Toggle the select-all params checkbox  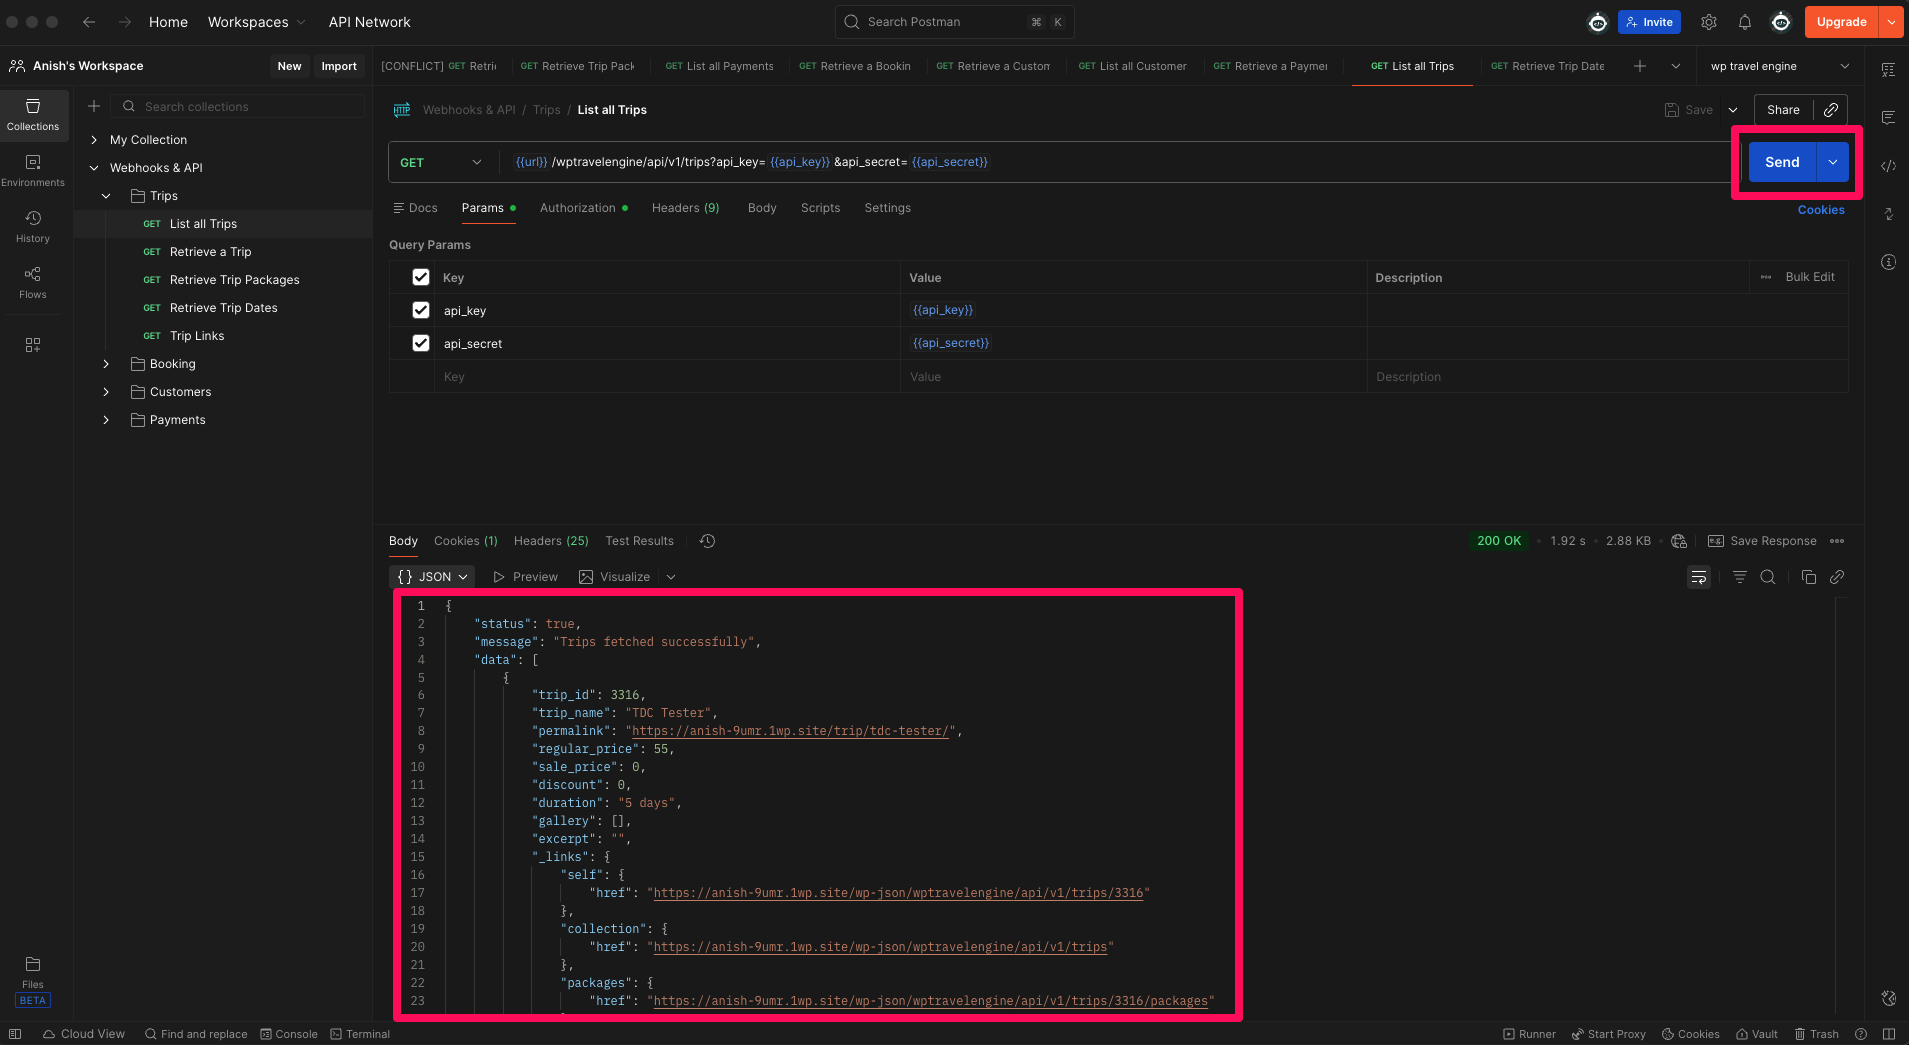coord(421,277)
